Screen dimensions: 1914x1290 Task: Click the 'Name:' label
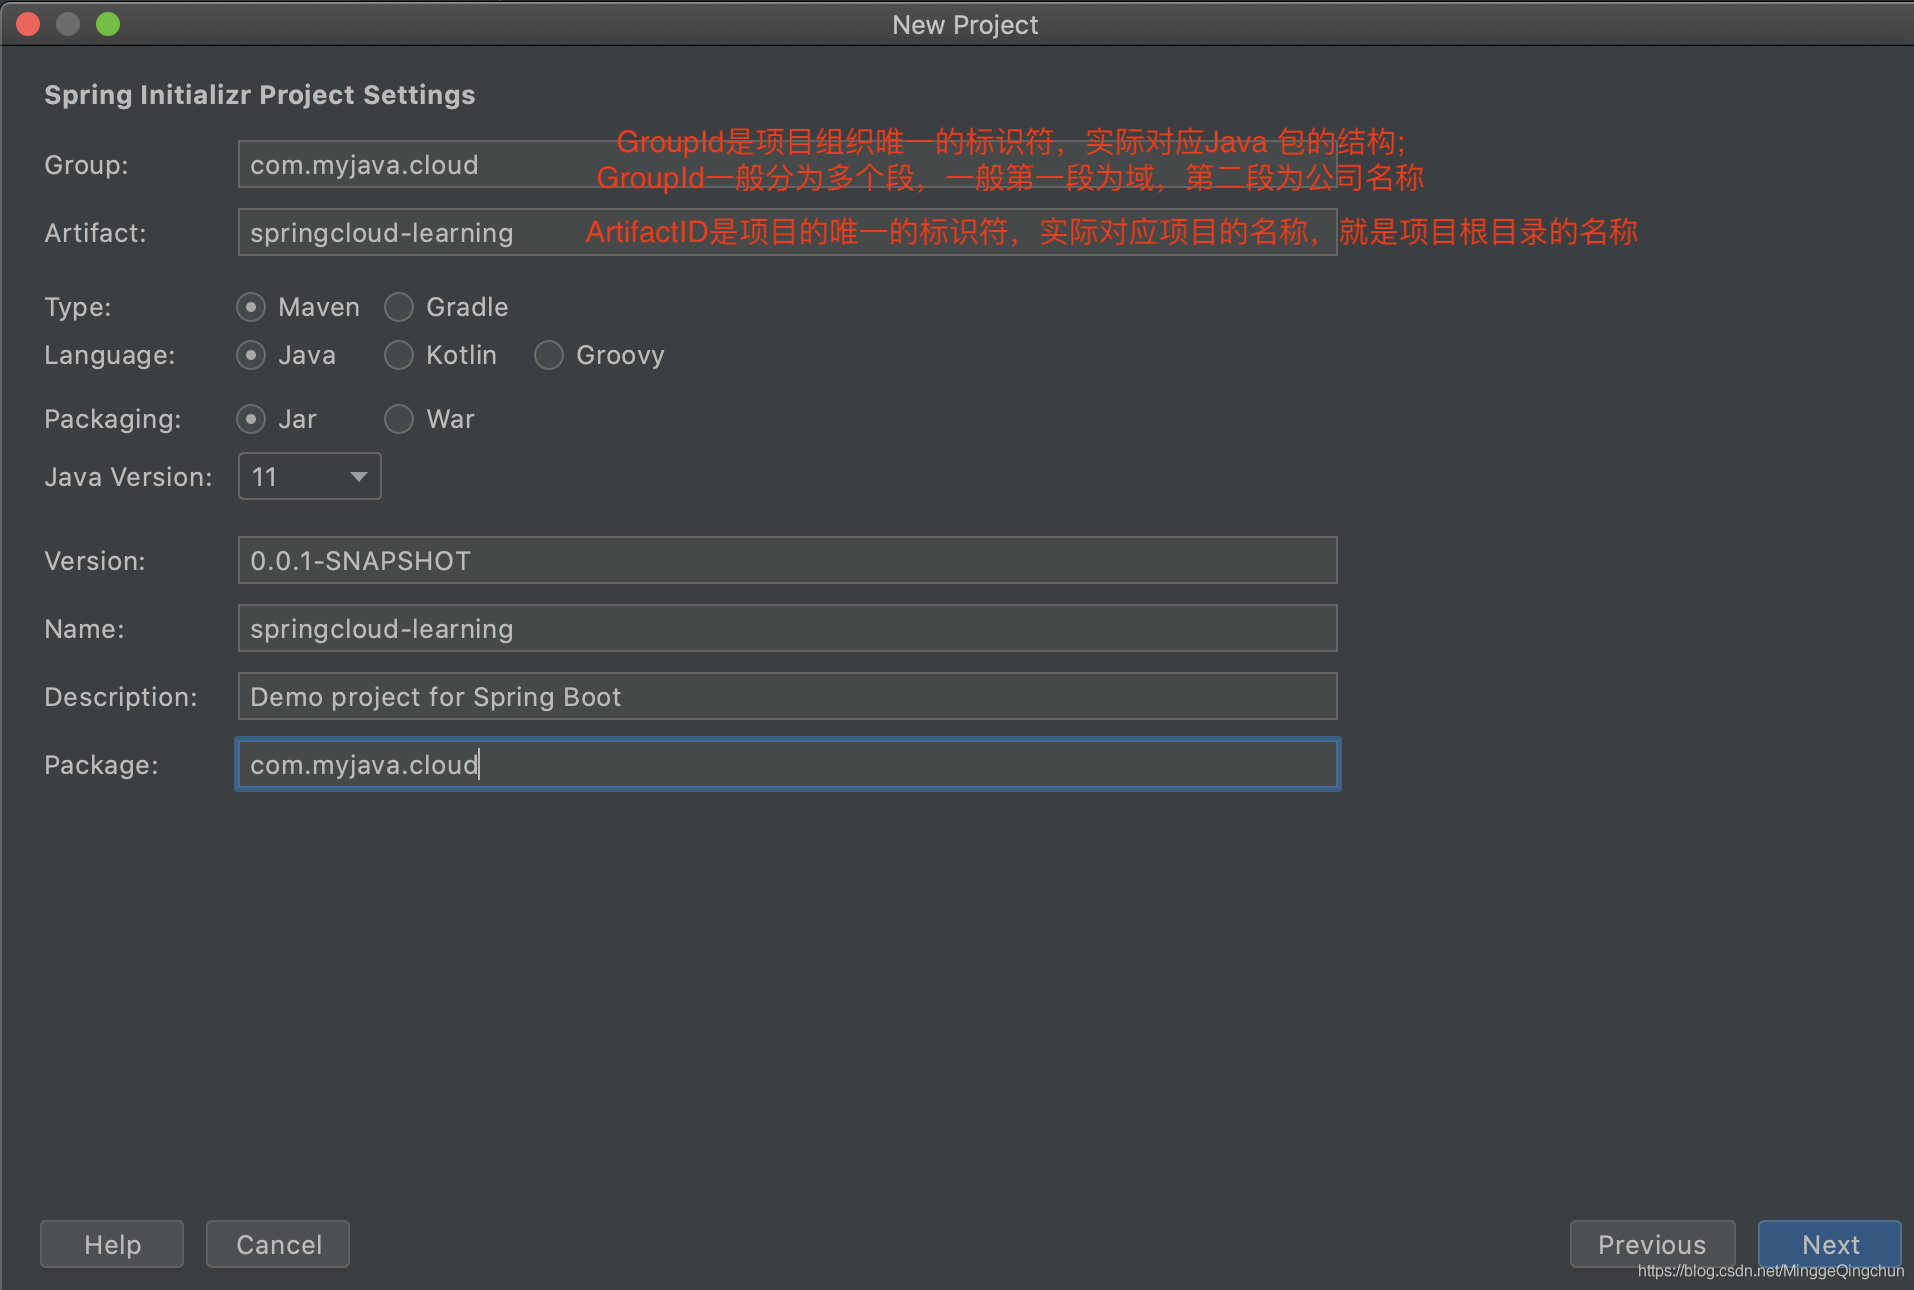coord(84,629)
